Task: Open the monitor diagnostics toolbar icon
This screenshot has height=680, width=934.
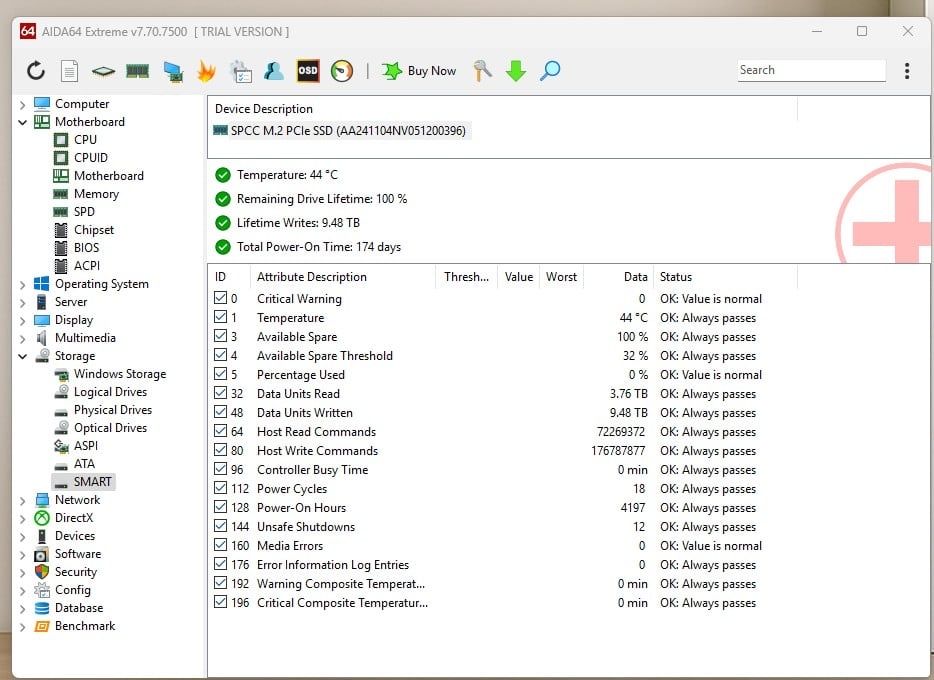Action: pyautogui.click(x=173, y=71)
